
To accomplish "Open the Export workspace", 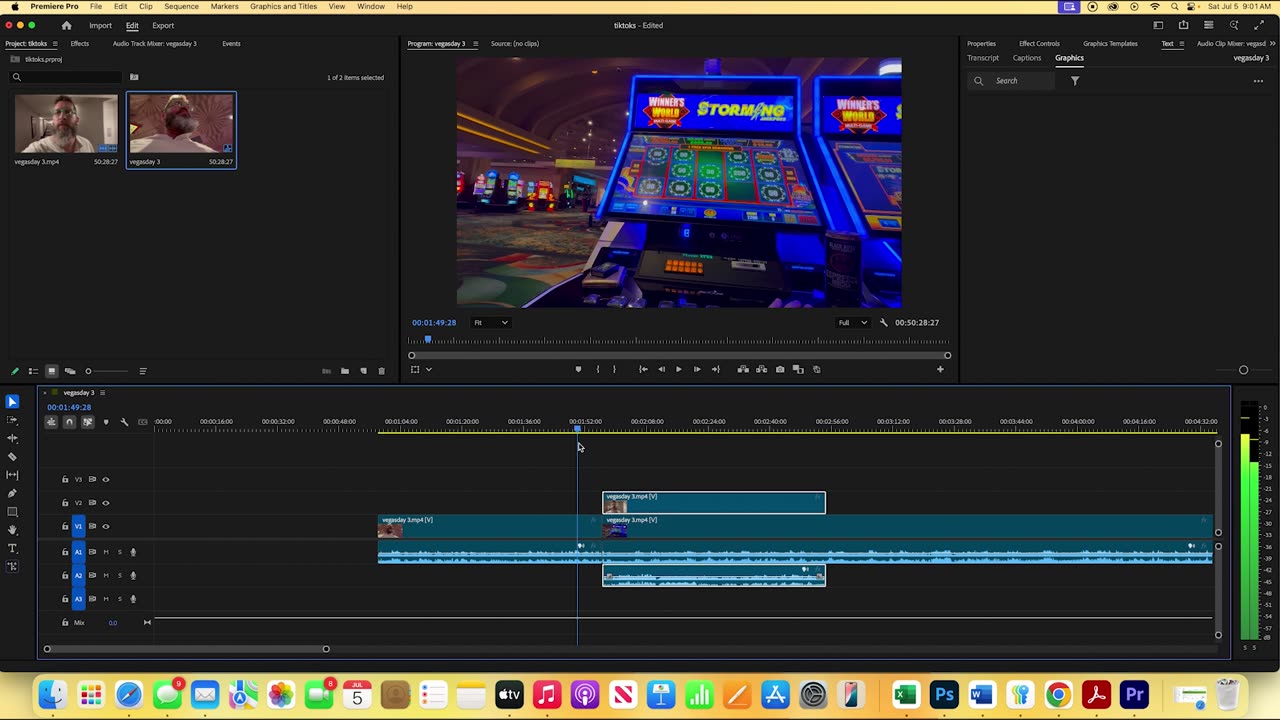I will pyautogui.click(x=163, y=25).
